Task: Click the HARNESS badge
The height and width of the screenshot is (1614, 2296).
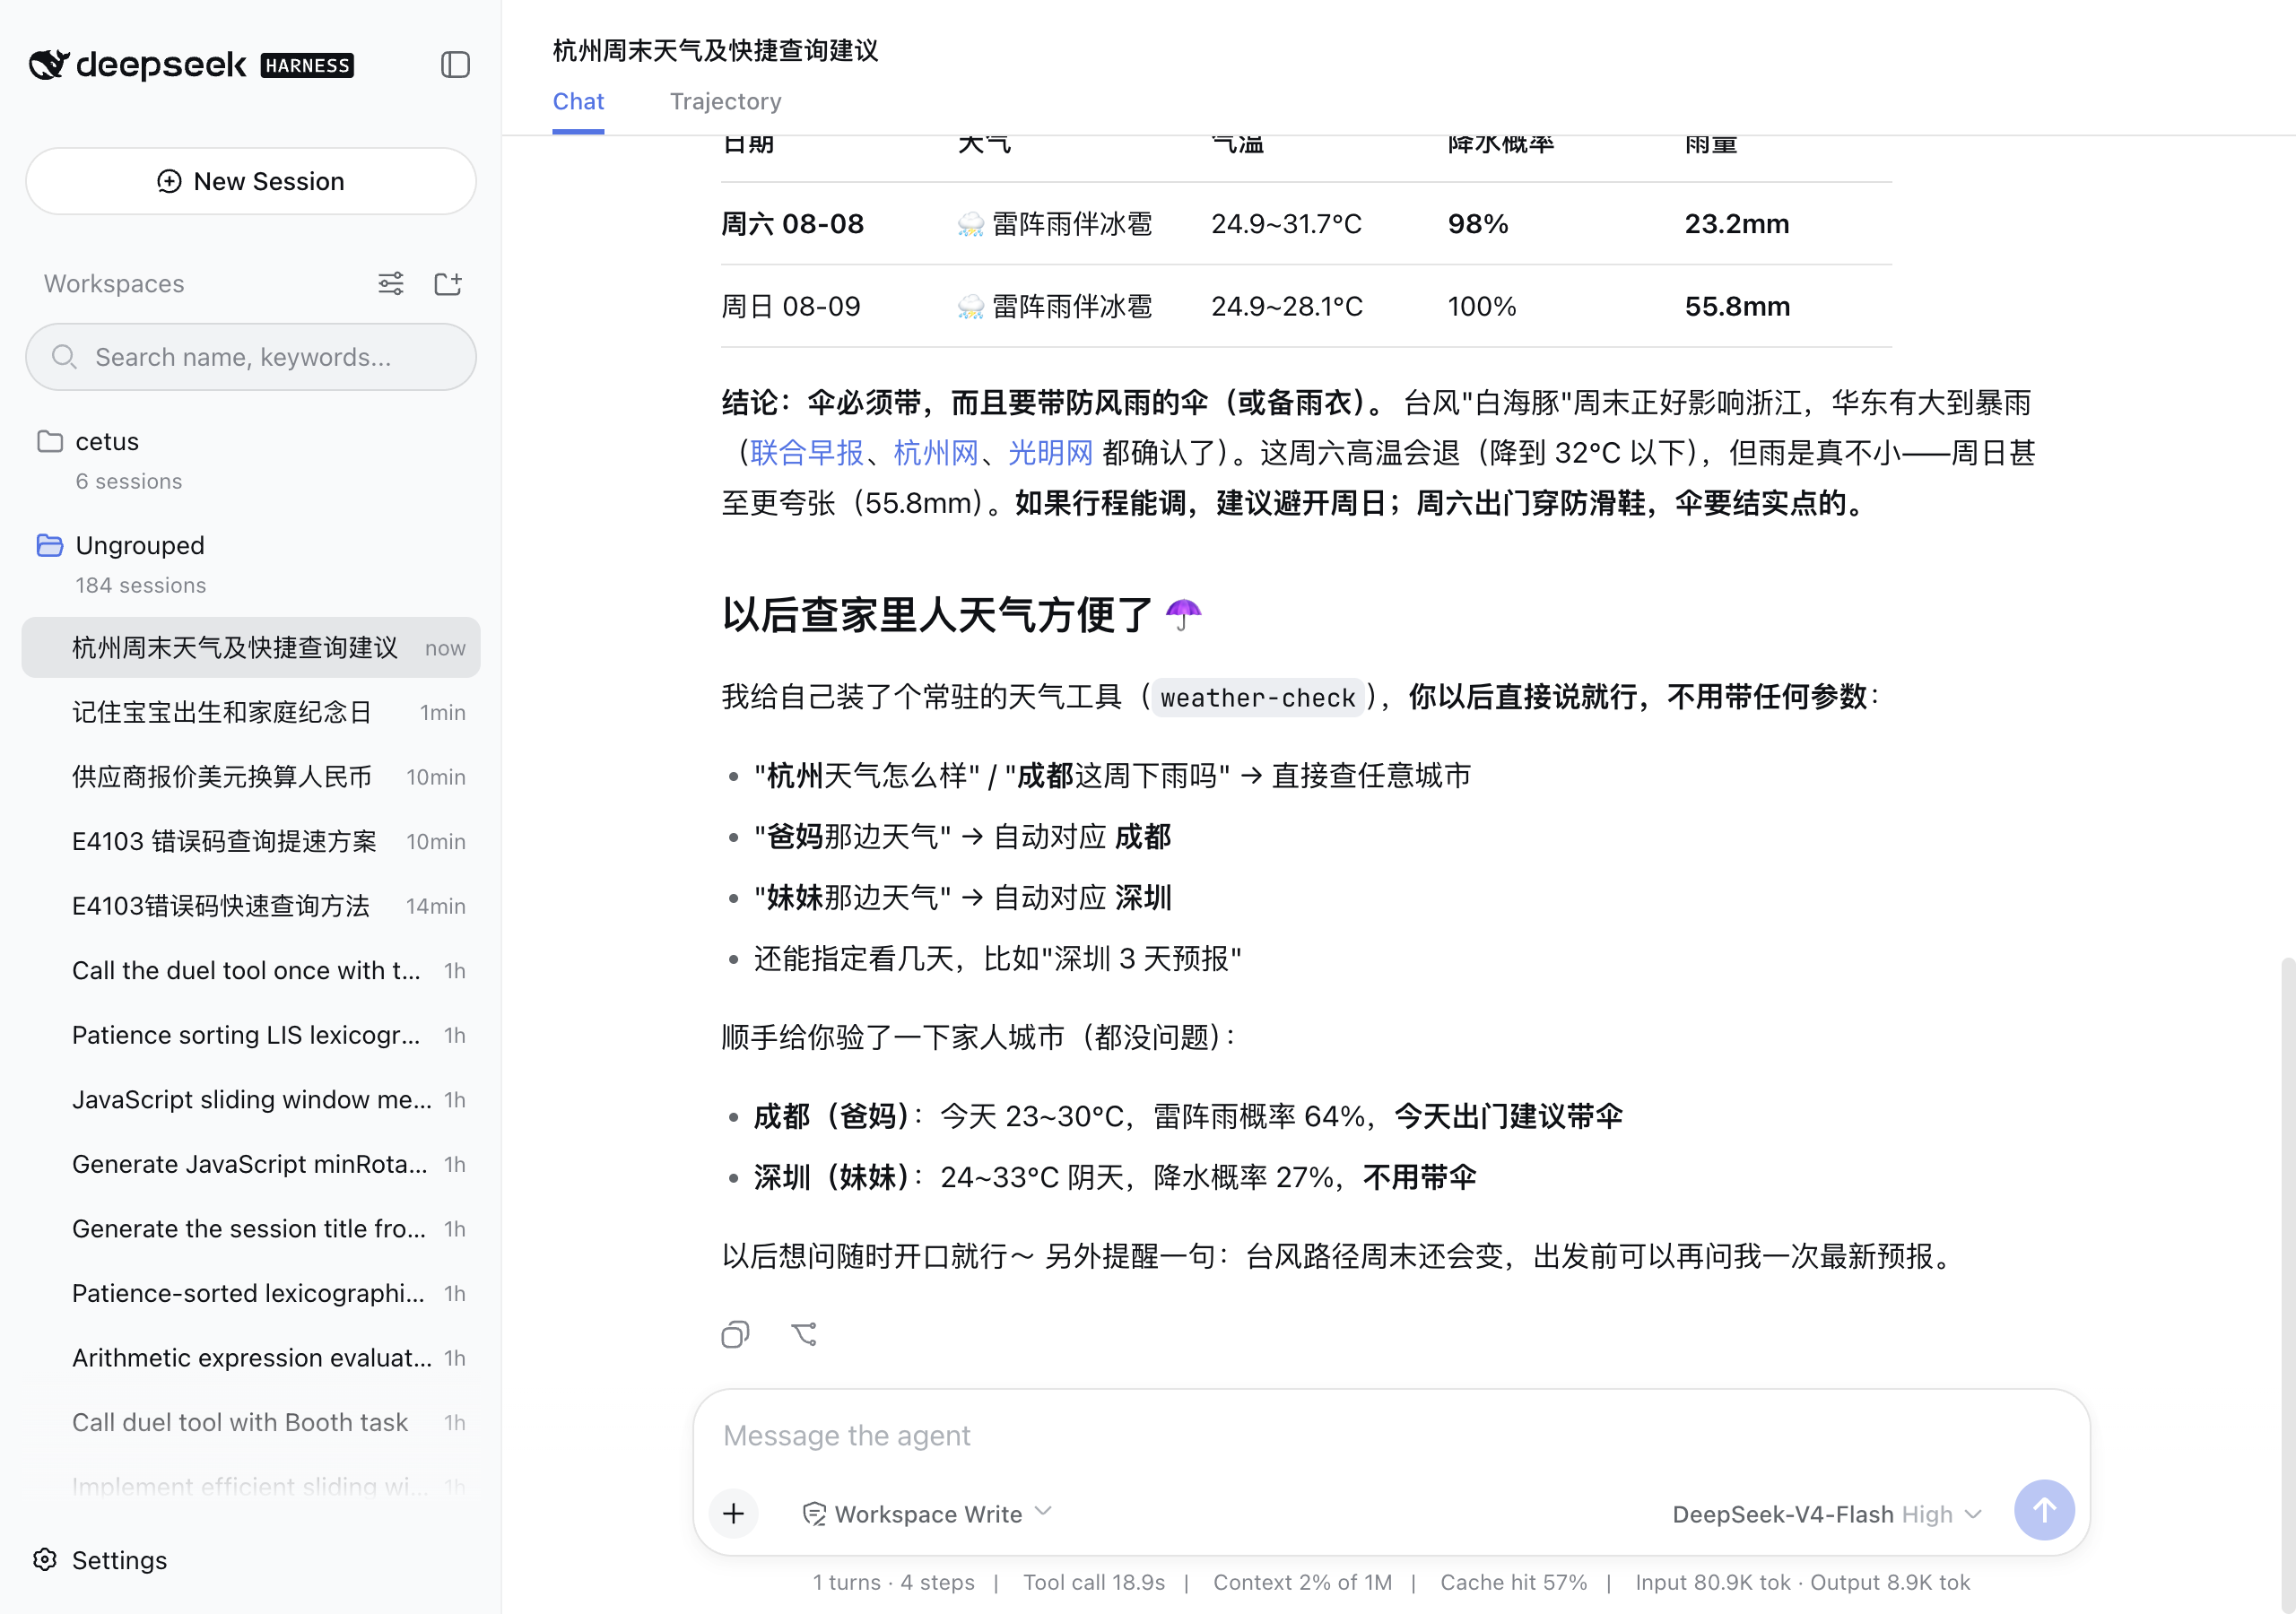Action: [307, 66]
